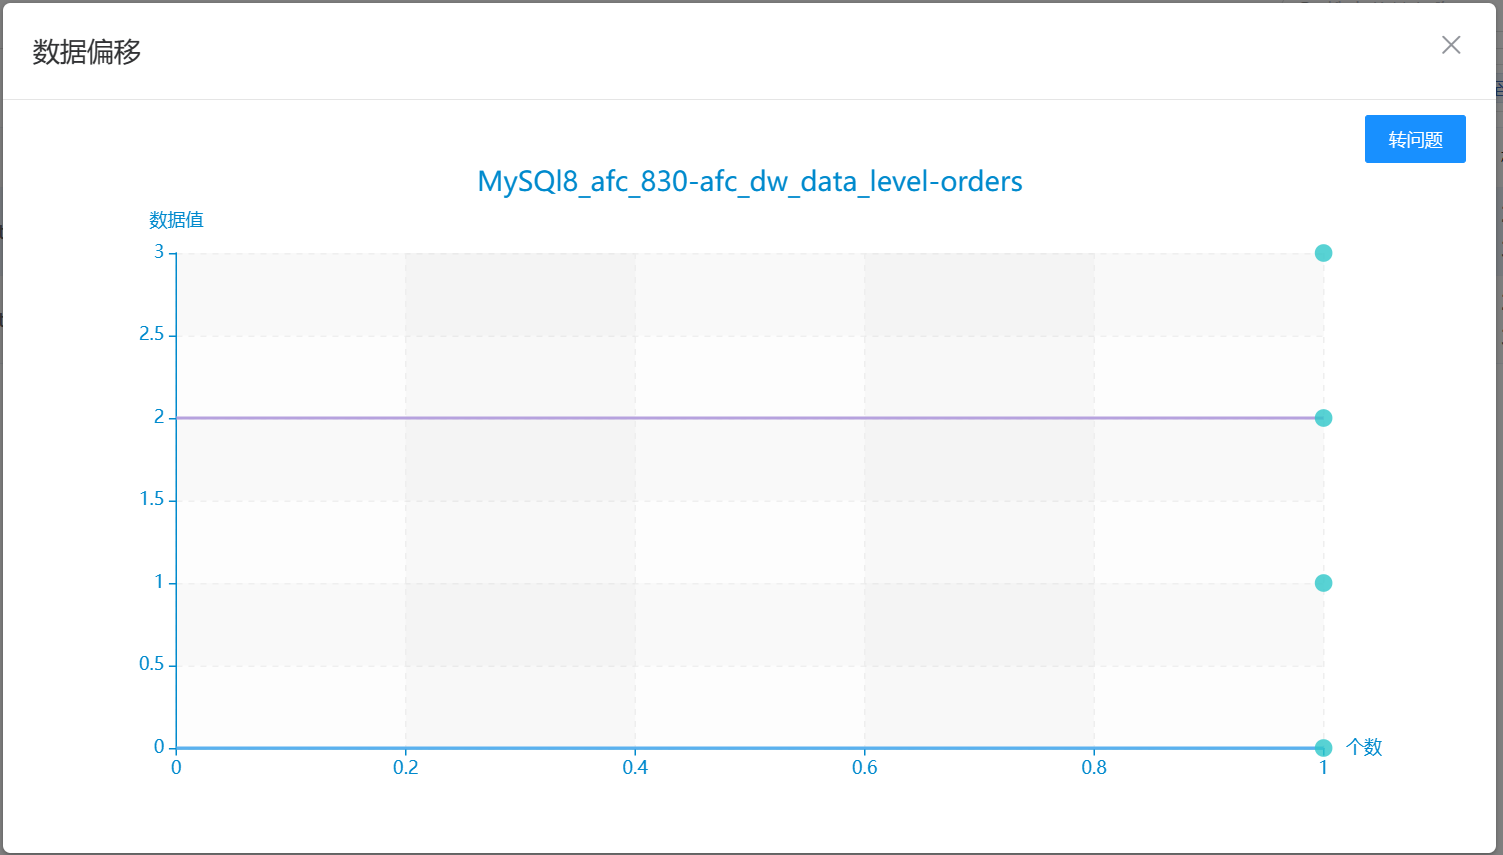Click the blue baseline along the x-axis
This screenshot has height=855, width=1503.
[750, 748]
